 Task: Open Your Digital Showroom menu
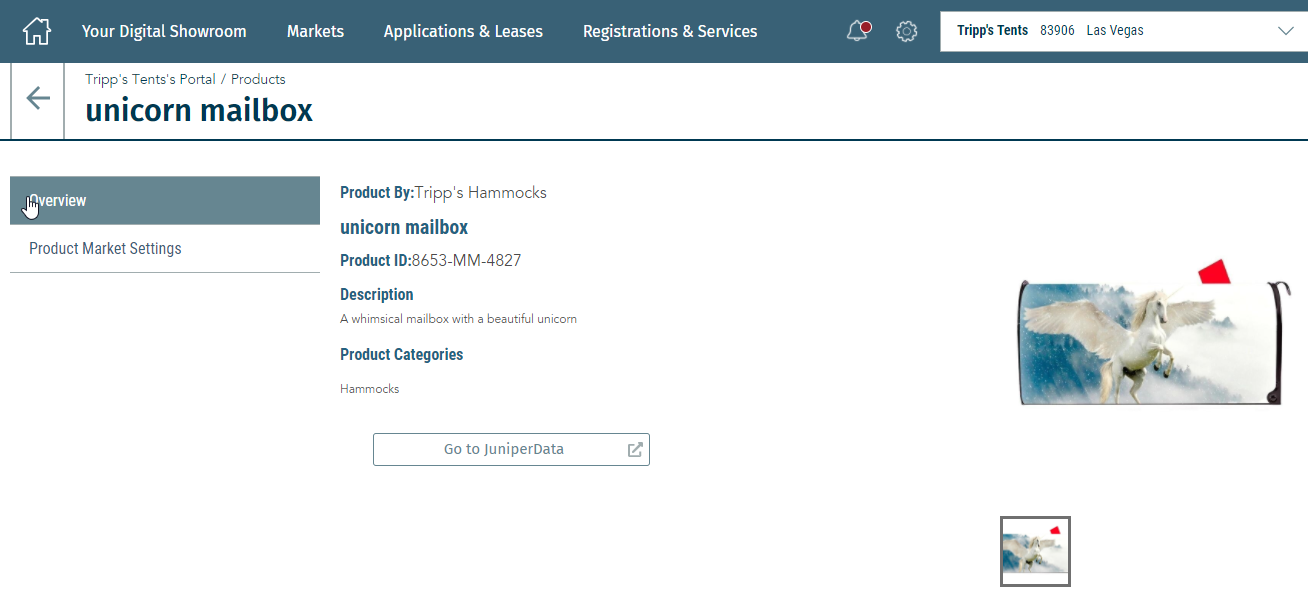pos(164,31)
